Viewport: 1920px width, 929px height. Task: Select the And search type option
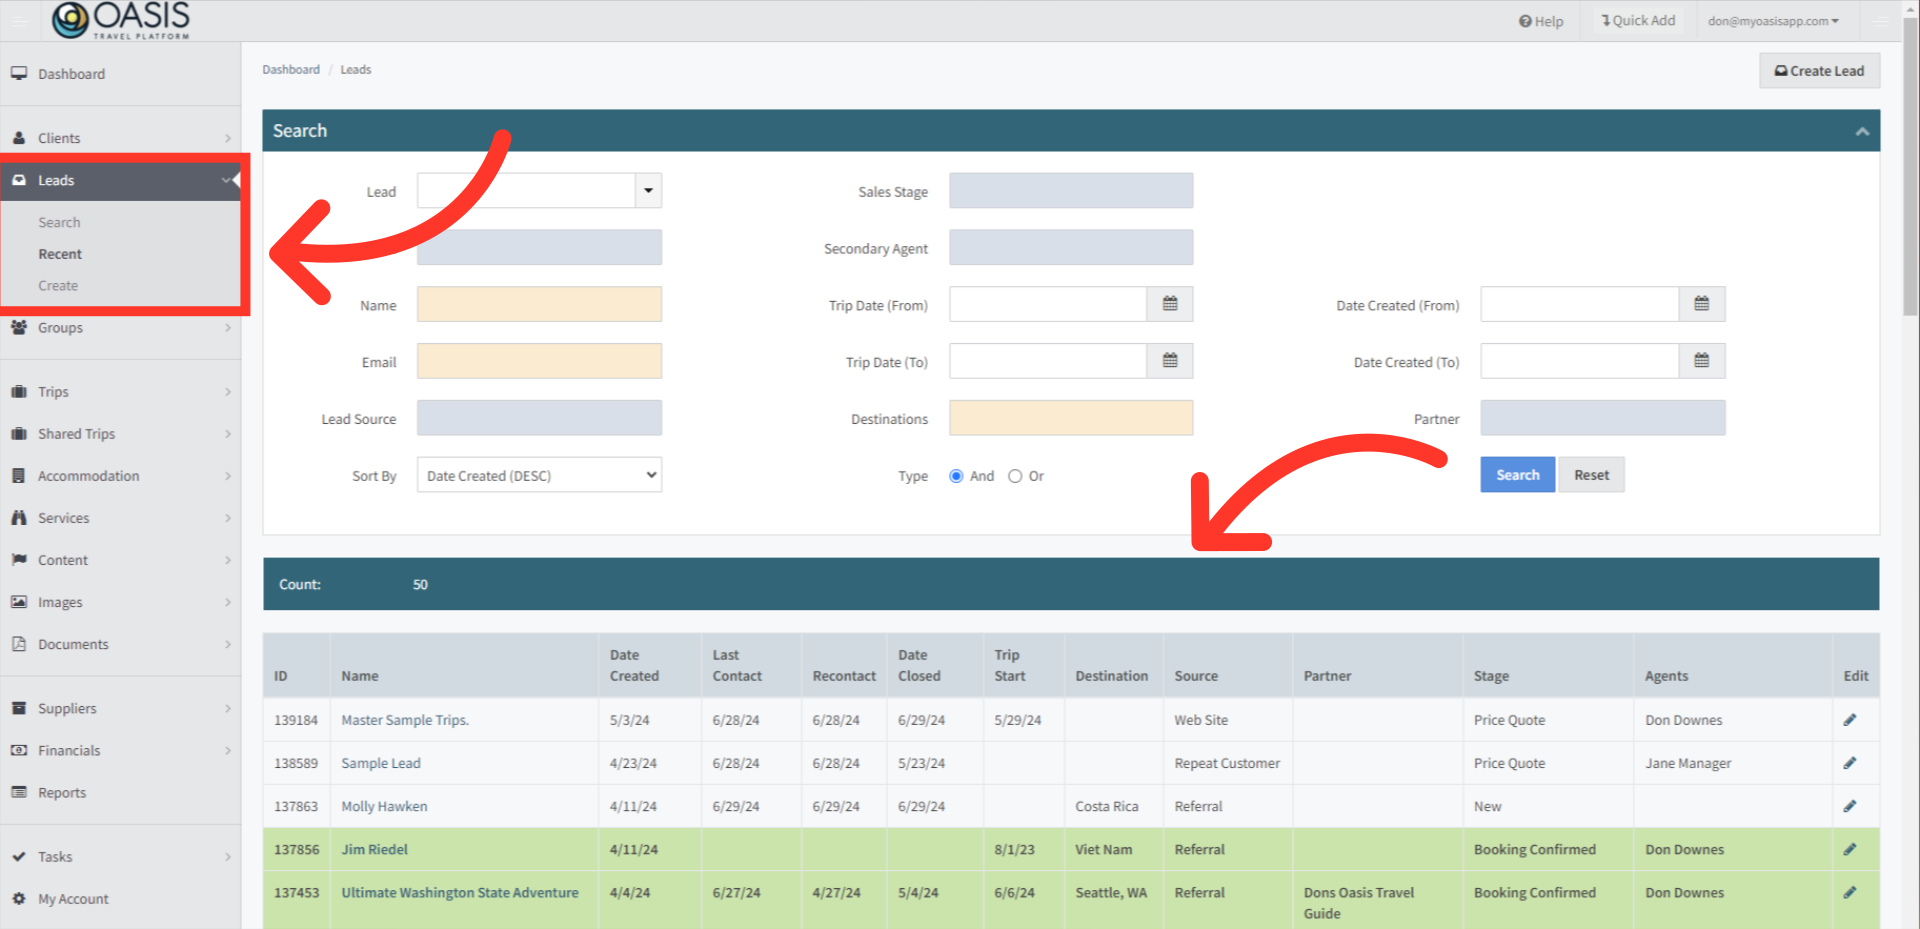pos(956,476)
